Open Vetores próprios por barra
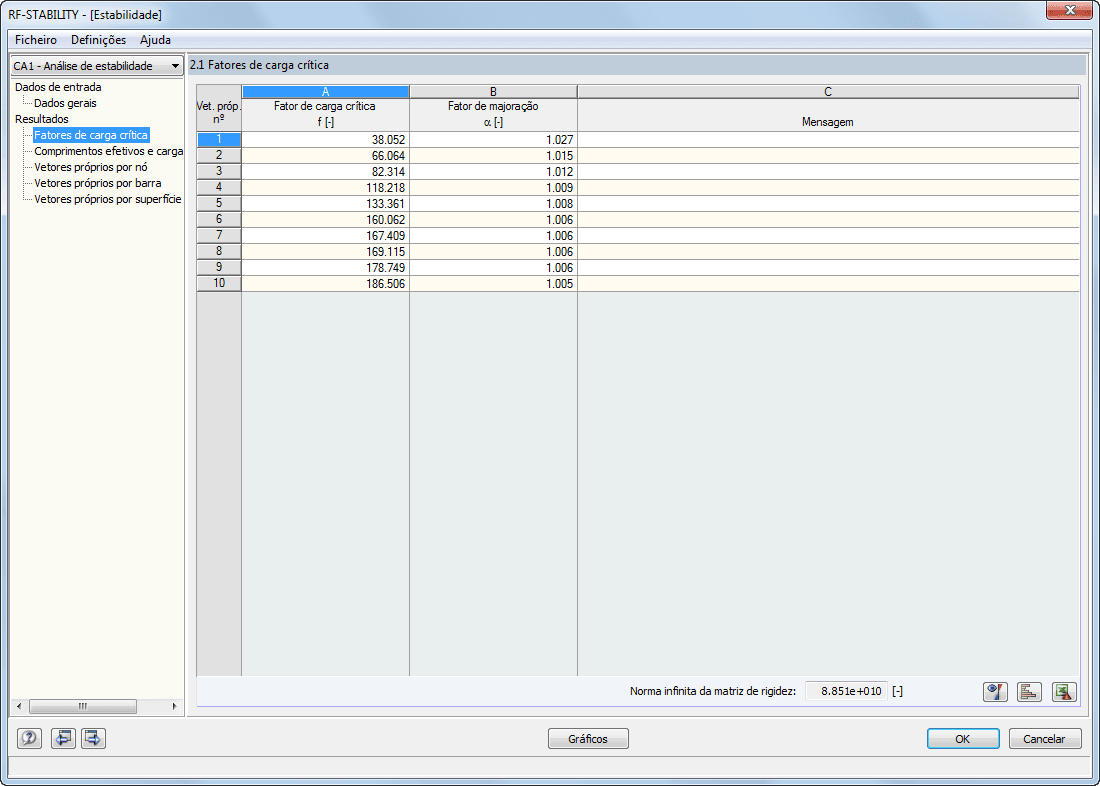This screenshot has height=786, width=1100. (x=98, y=183)
